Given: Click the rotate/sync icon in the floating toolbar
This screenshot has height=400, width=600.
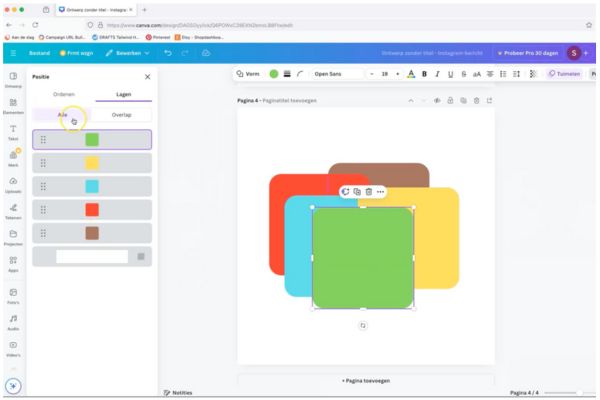Looking at the screenshot, I should click(345, 191).
